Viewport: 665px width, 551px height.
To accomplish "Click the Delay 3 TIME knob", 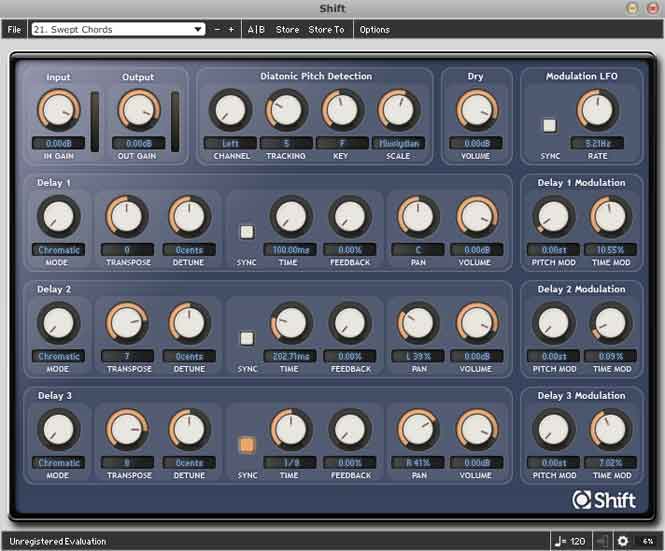I will [291, 429].
